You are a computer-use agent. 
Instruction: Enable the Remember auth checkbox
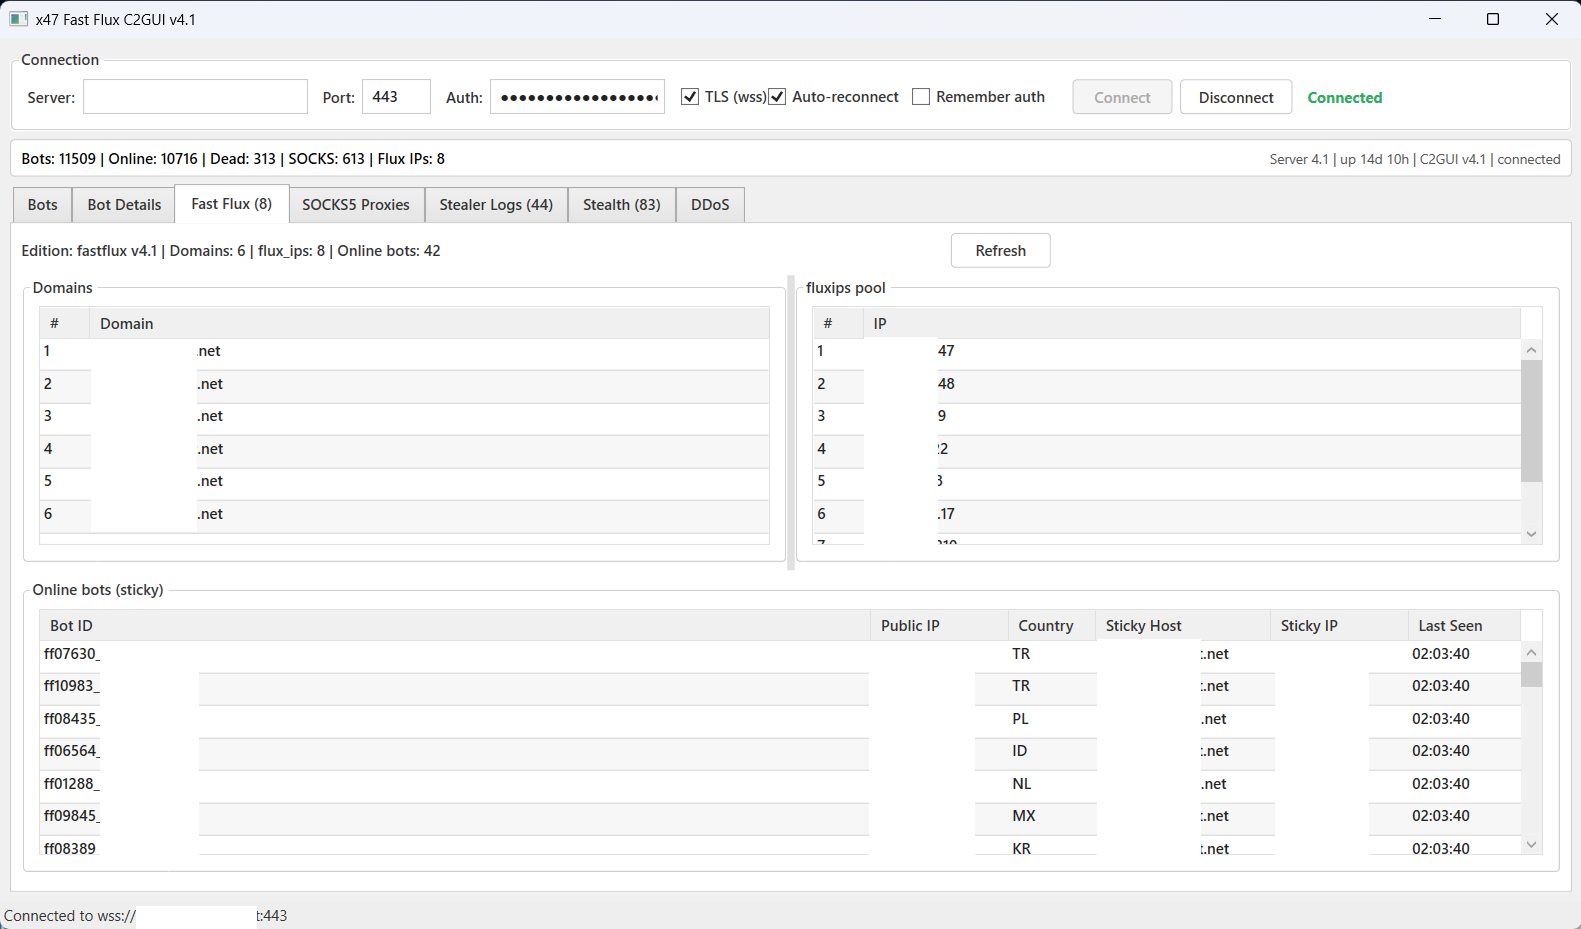921,97
